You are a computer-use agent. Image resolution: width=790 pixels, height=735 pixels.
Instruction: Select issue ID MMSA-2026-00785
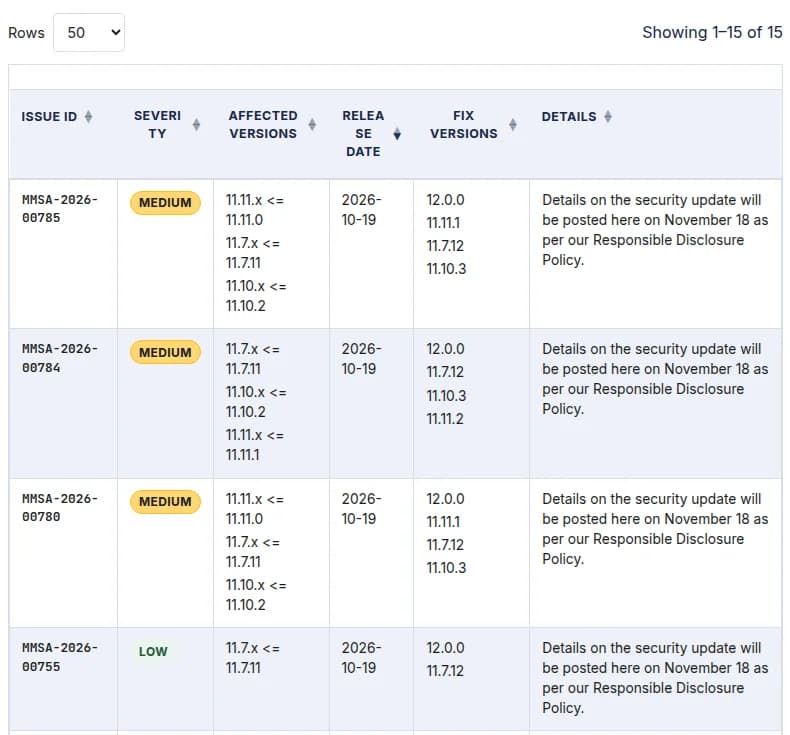click(60, 209)
